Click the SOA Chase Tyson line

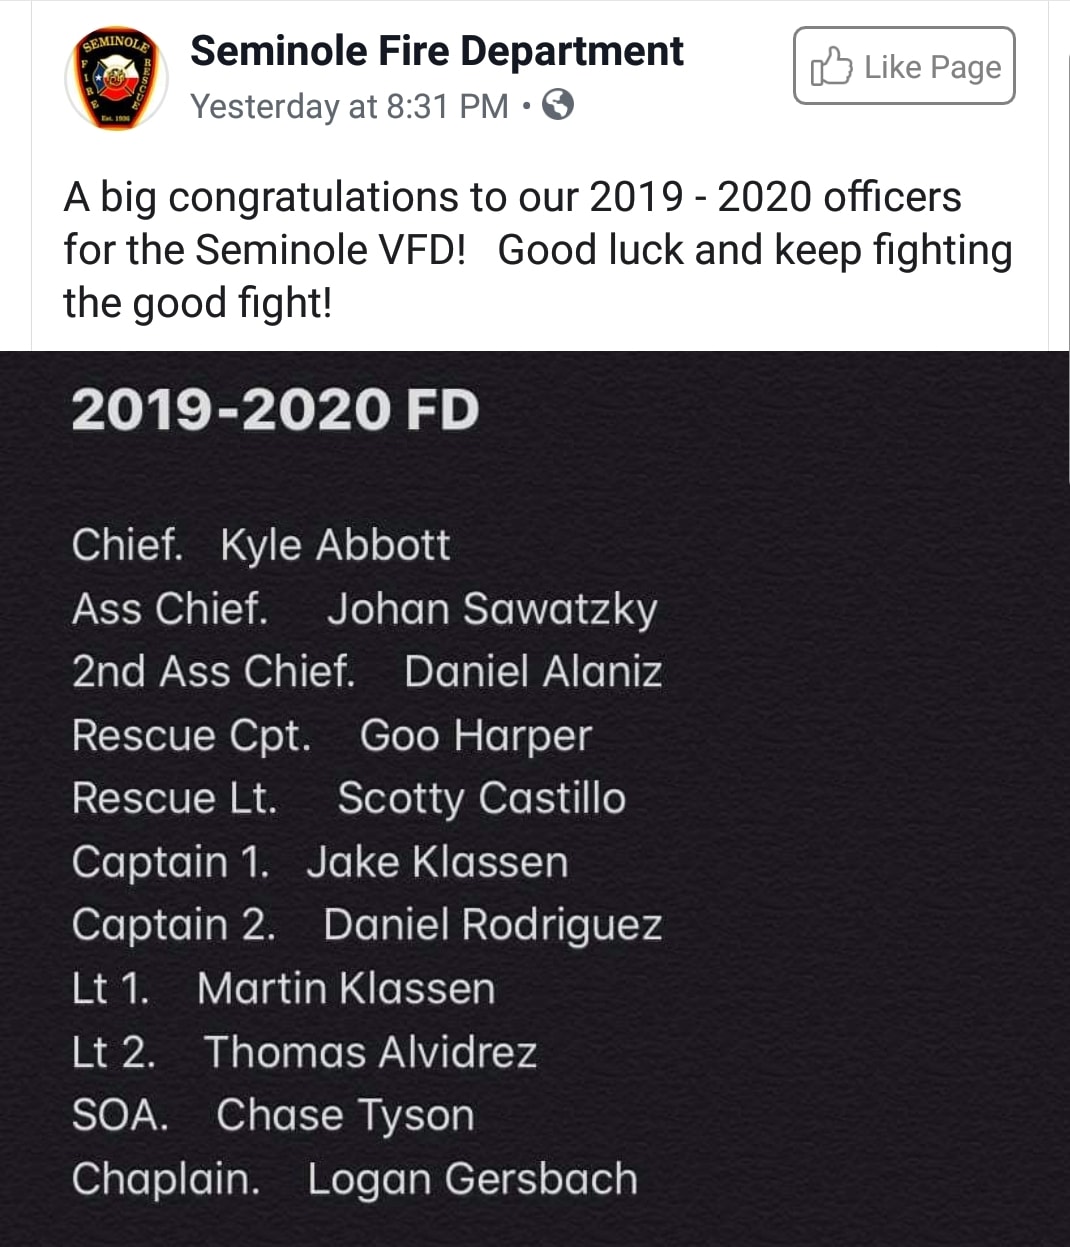[x=273, y=1116]
